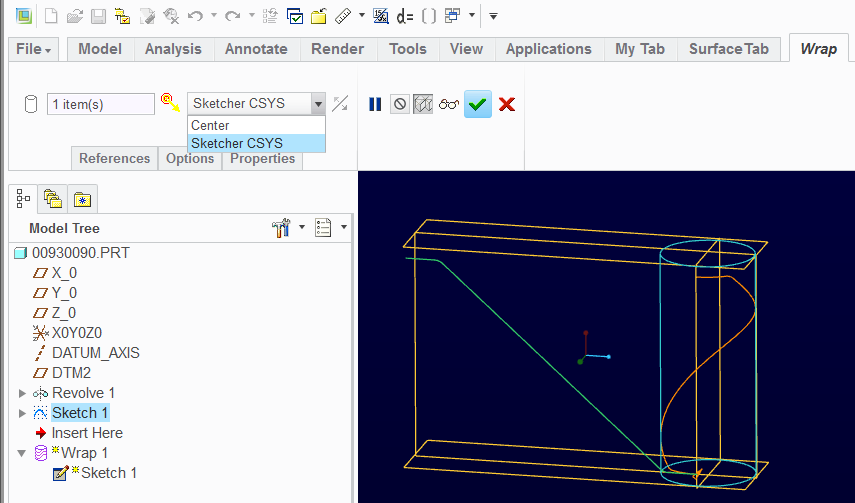Click the Measure ruler icon

[342, 16]
